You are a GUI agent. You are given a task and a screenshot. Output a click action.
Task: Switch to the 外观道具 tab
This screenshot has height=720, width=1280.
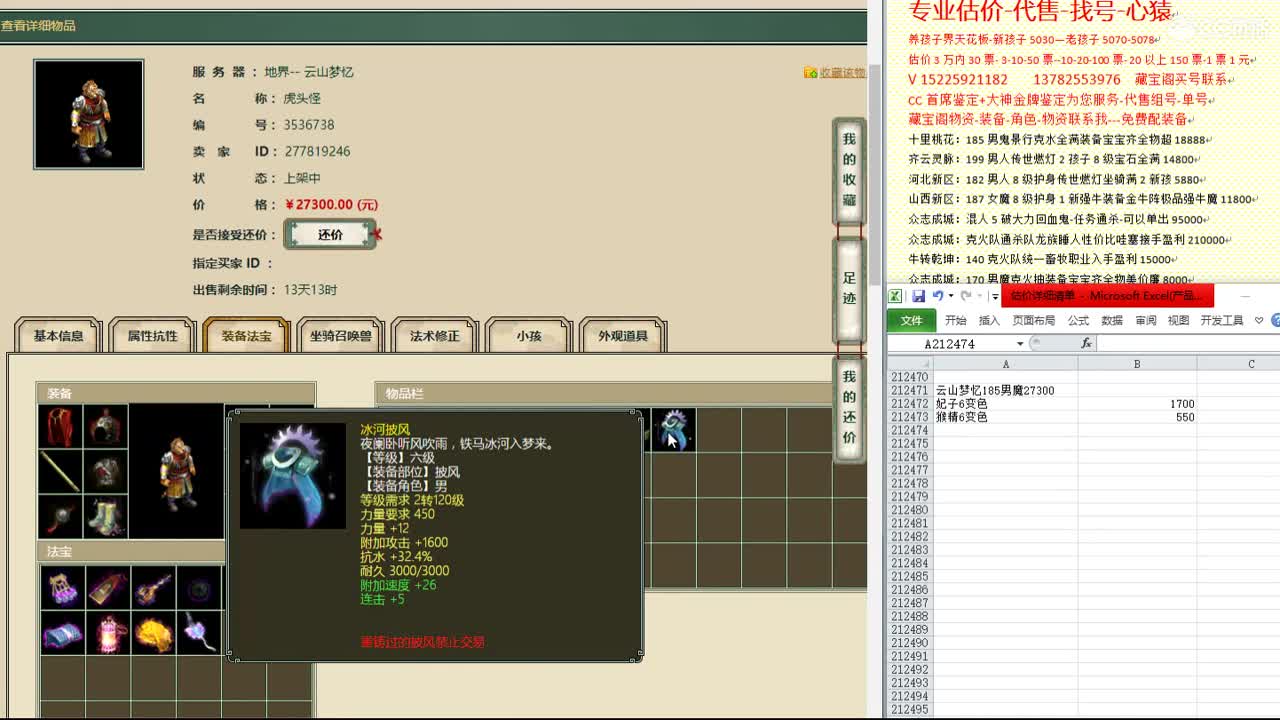click(x=622, y=336)
